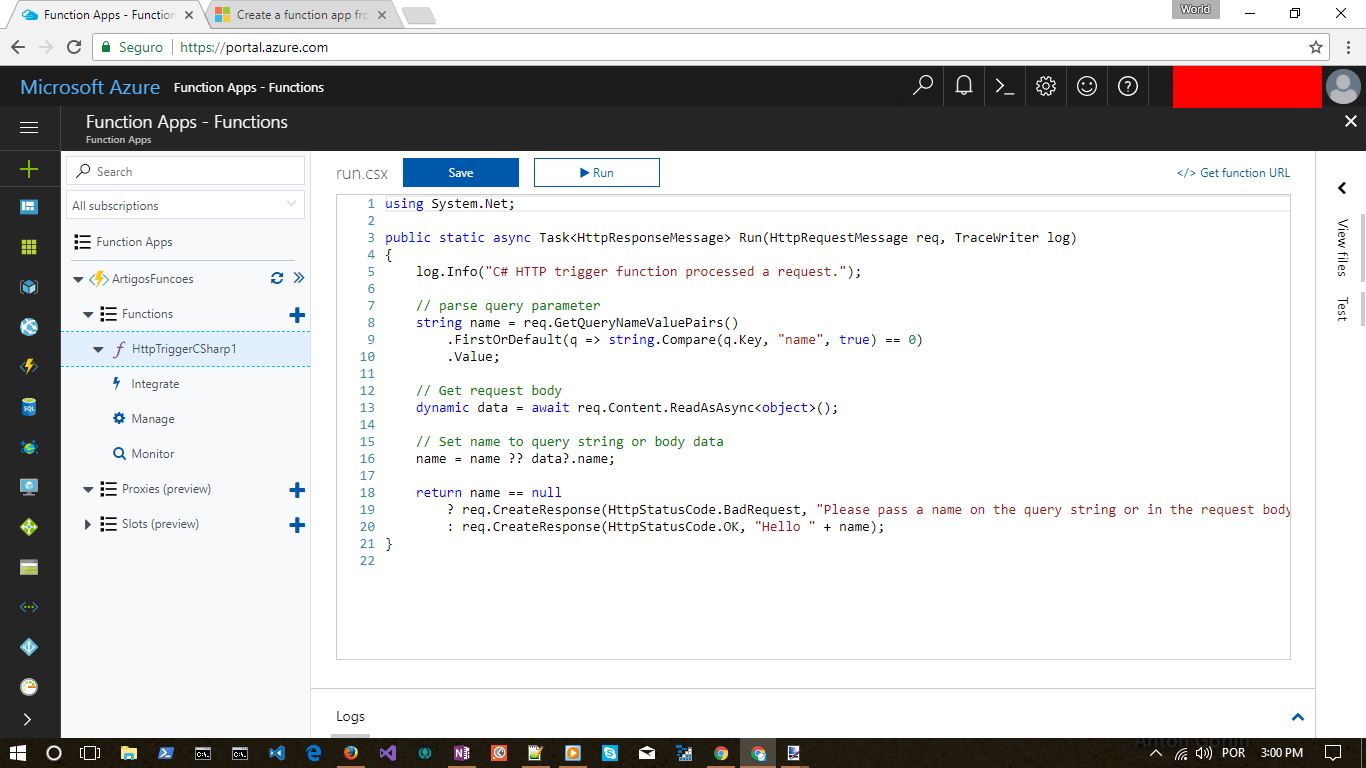Switch to the Function Apps browser tab

105,15
